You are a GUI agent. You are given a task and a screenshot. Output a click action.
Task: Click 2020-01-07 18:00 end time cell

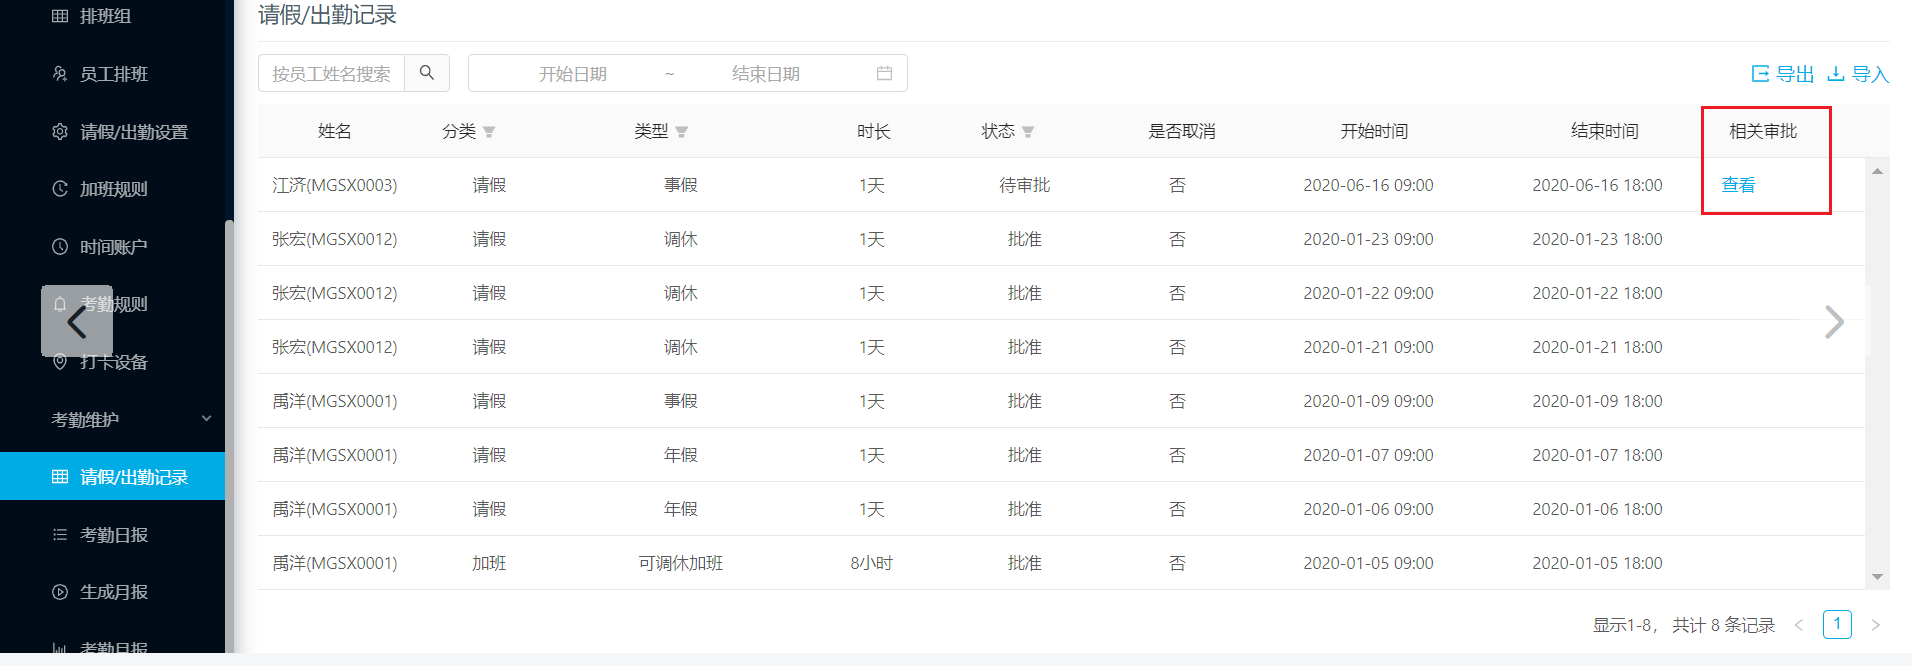1597,455
